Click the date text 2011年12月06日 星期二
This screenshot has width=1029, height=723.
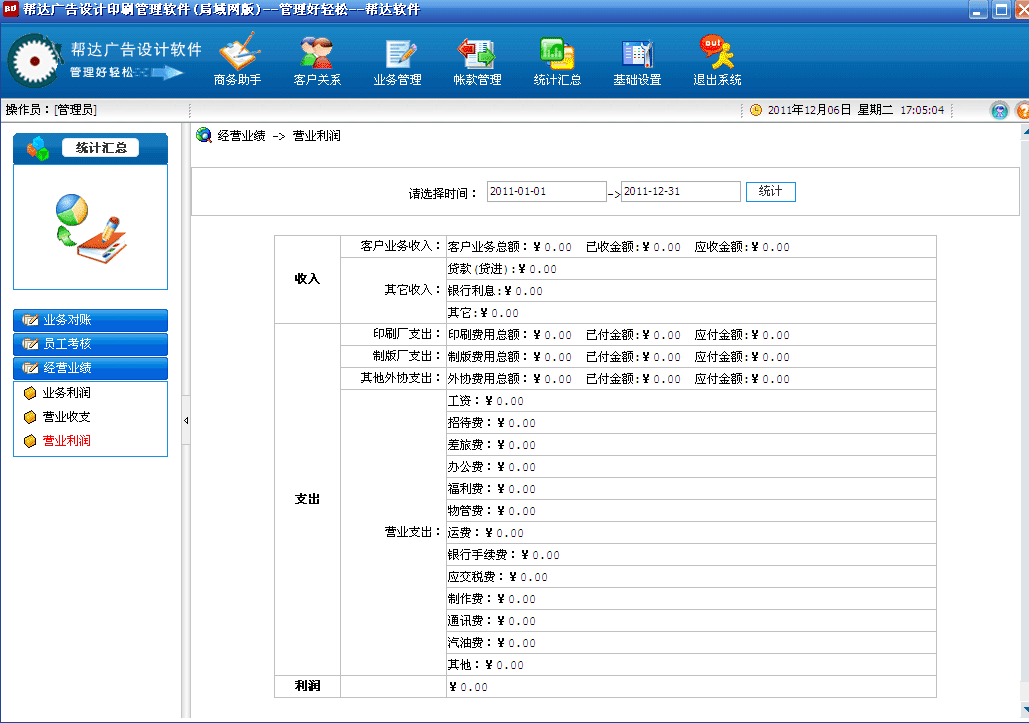coord(830,110)
